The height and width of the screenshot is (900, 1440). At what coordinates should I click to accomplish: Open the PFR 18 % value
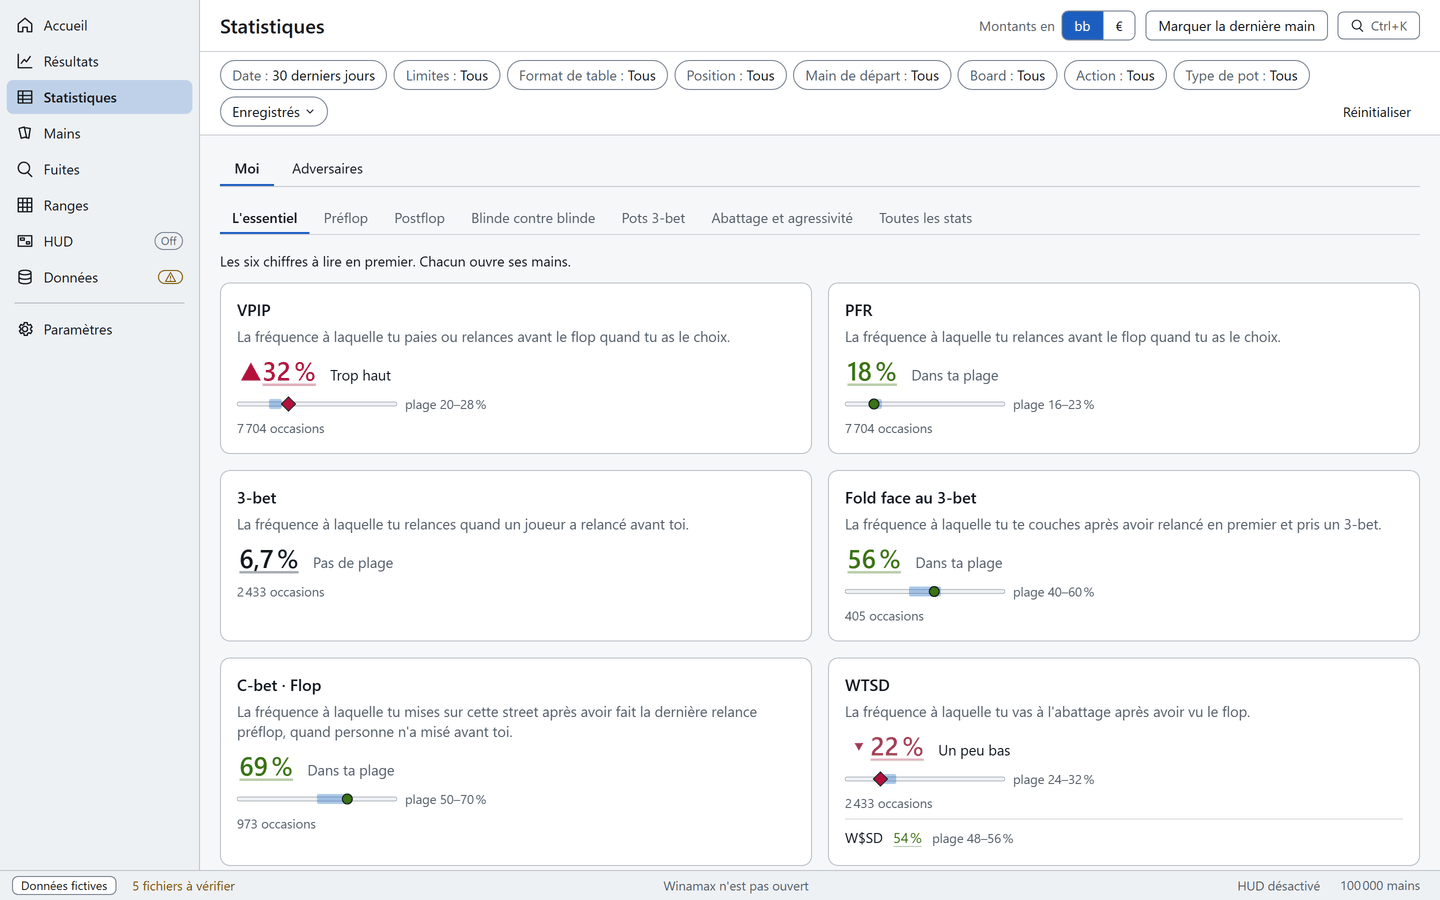click(871, 372)
